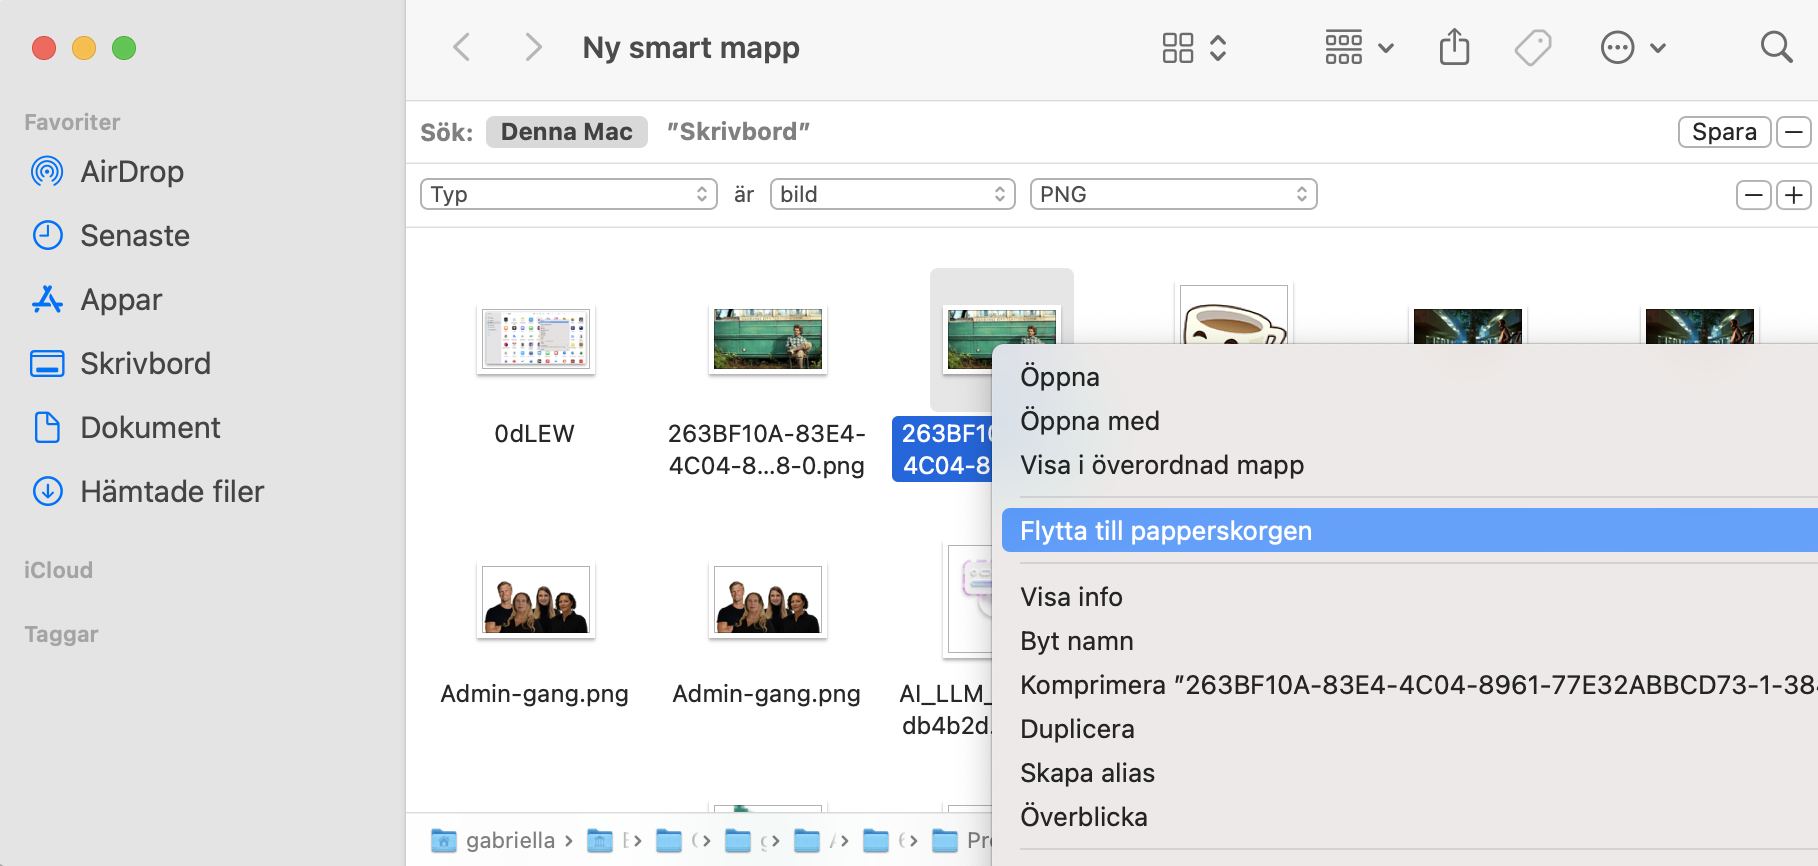
Task: Click the Share icon in toolbar
Action: click(x=1454, y=47)
